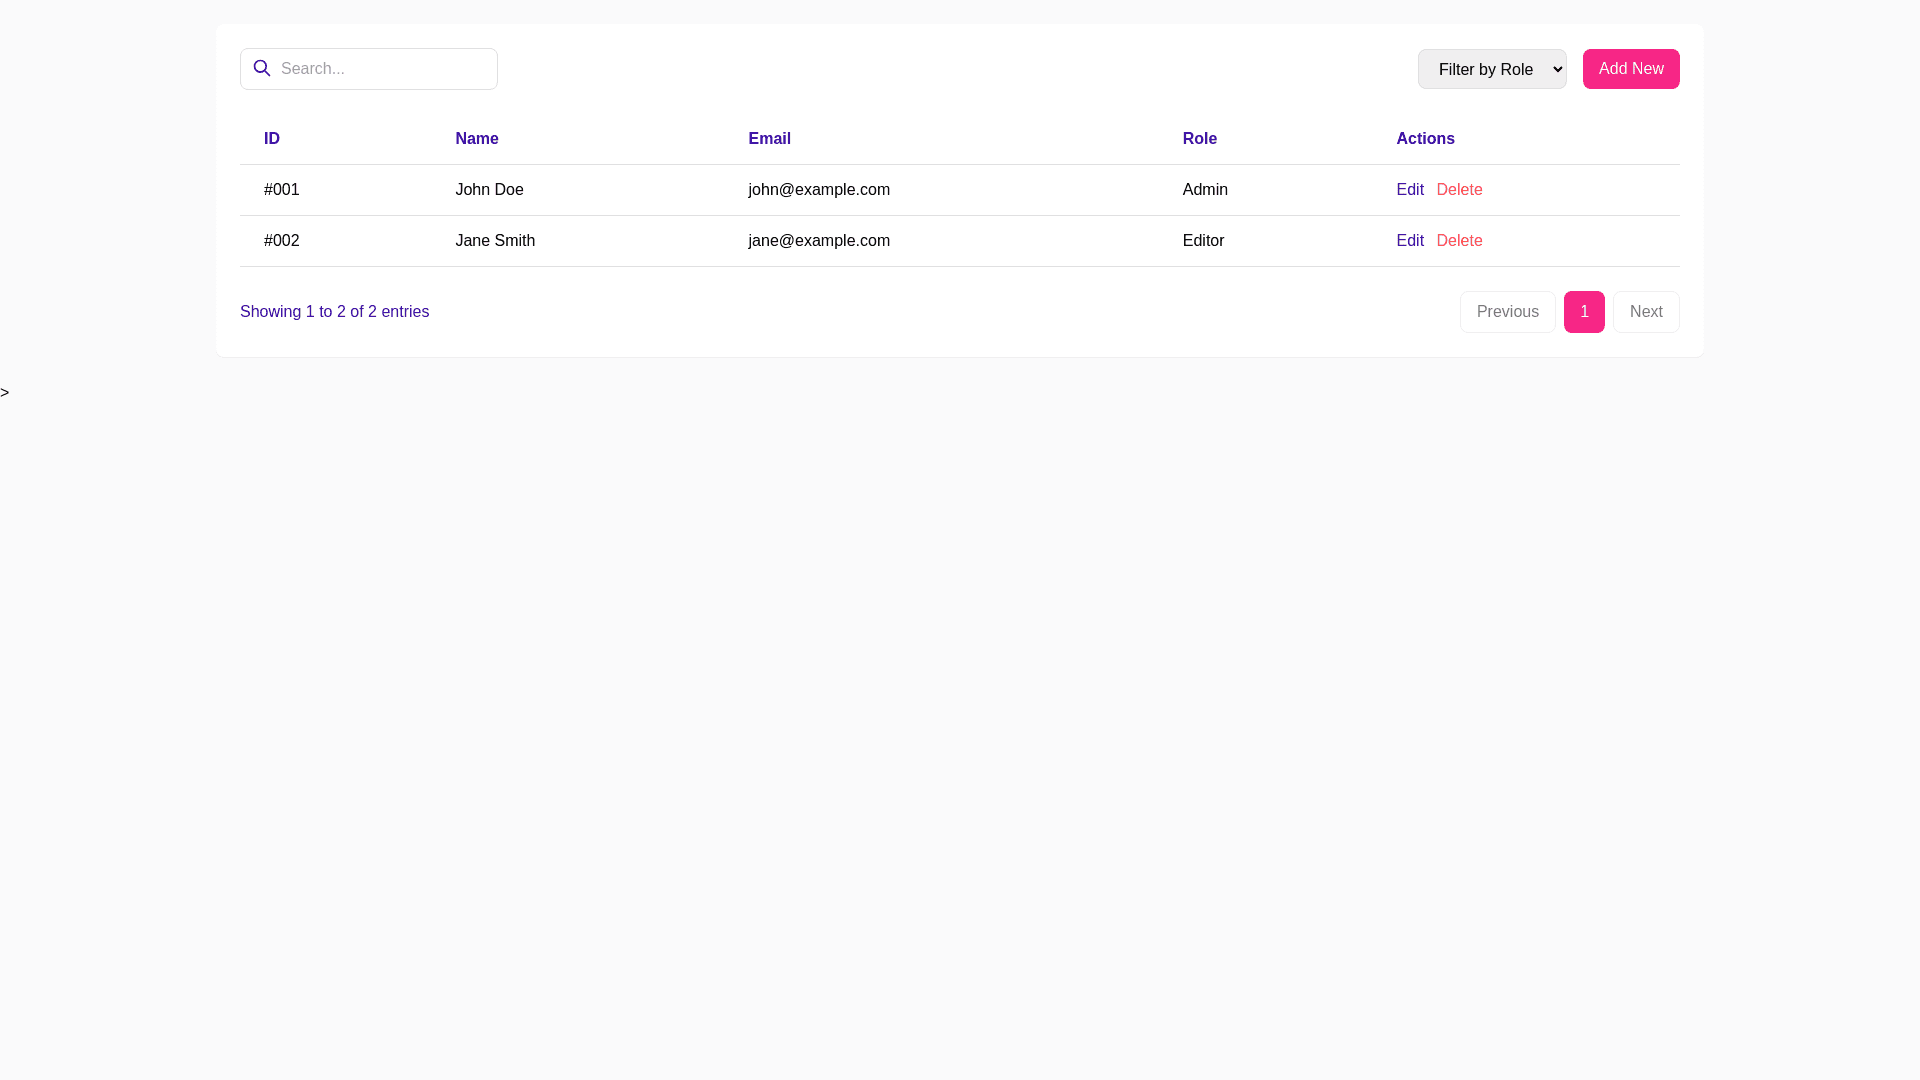1920x1080 pixels.
Task: Go to the Previous page
Action: [x=1507, y=312]
